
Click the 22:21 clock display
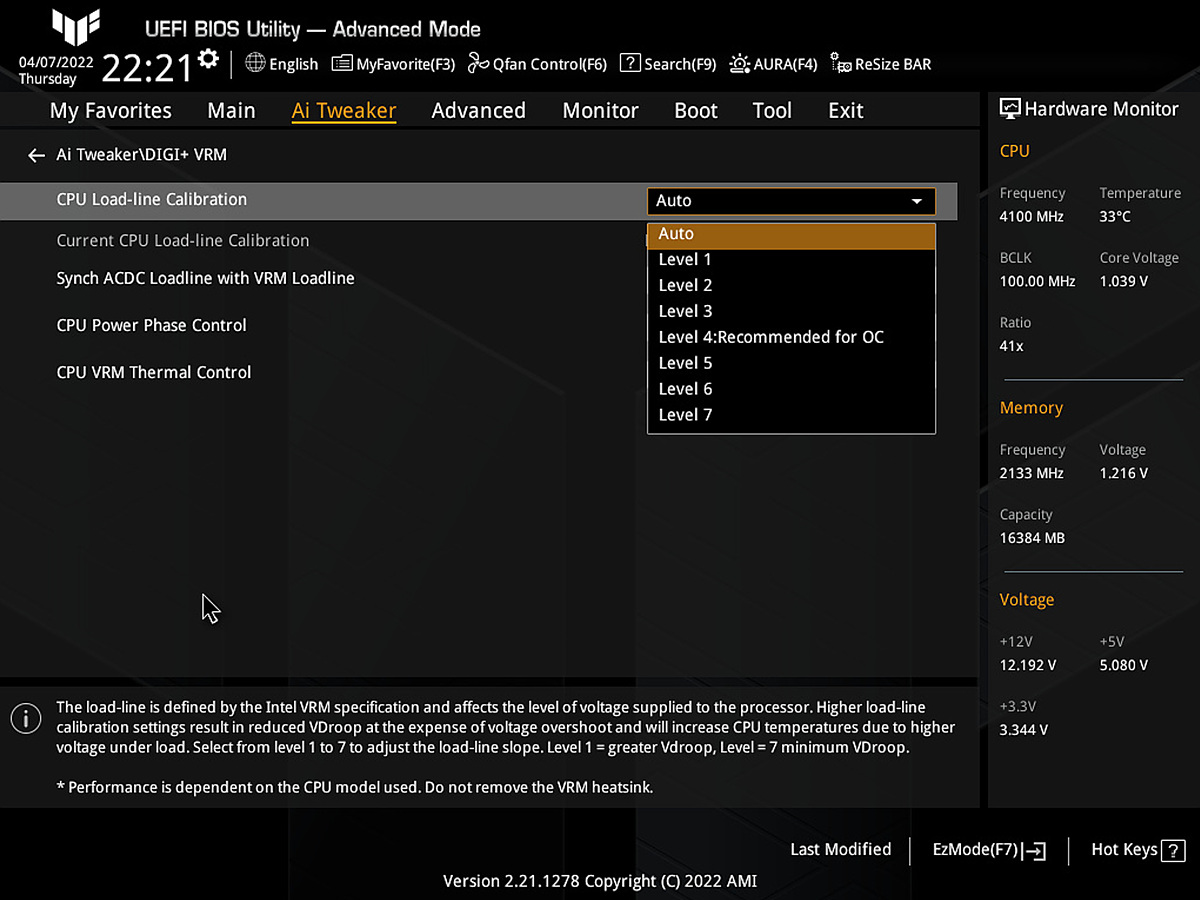point(147,68)
